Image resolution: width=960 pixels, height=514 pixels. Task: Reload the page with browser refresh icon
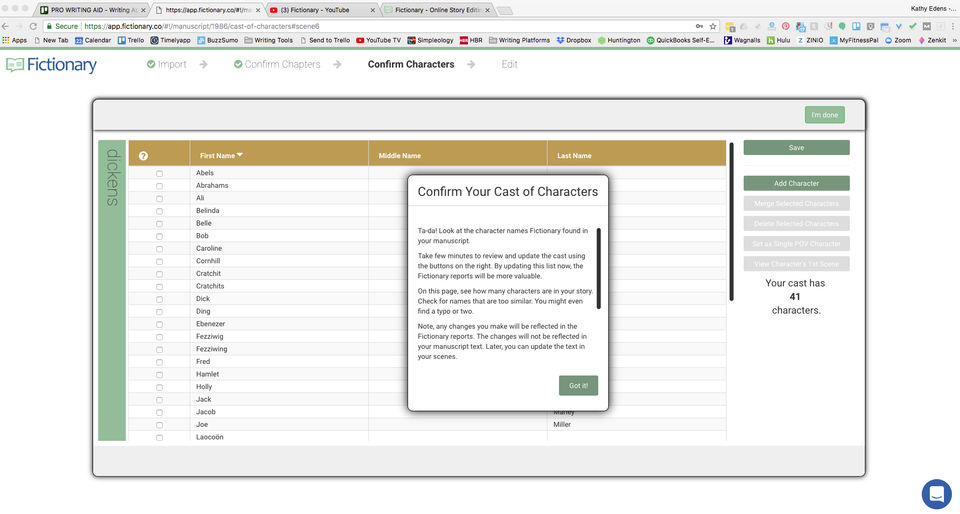point(33,26)
